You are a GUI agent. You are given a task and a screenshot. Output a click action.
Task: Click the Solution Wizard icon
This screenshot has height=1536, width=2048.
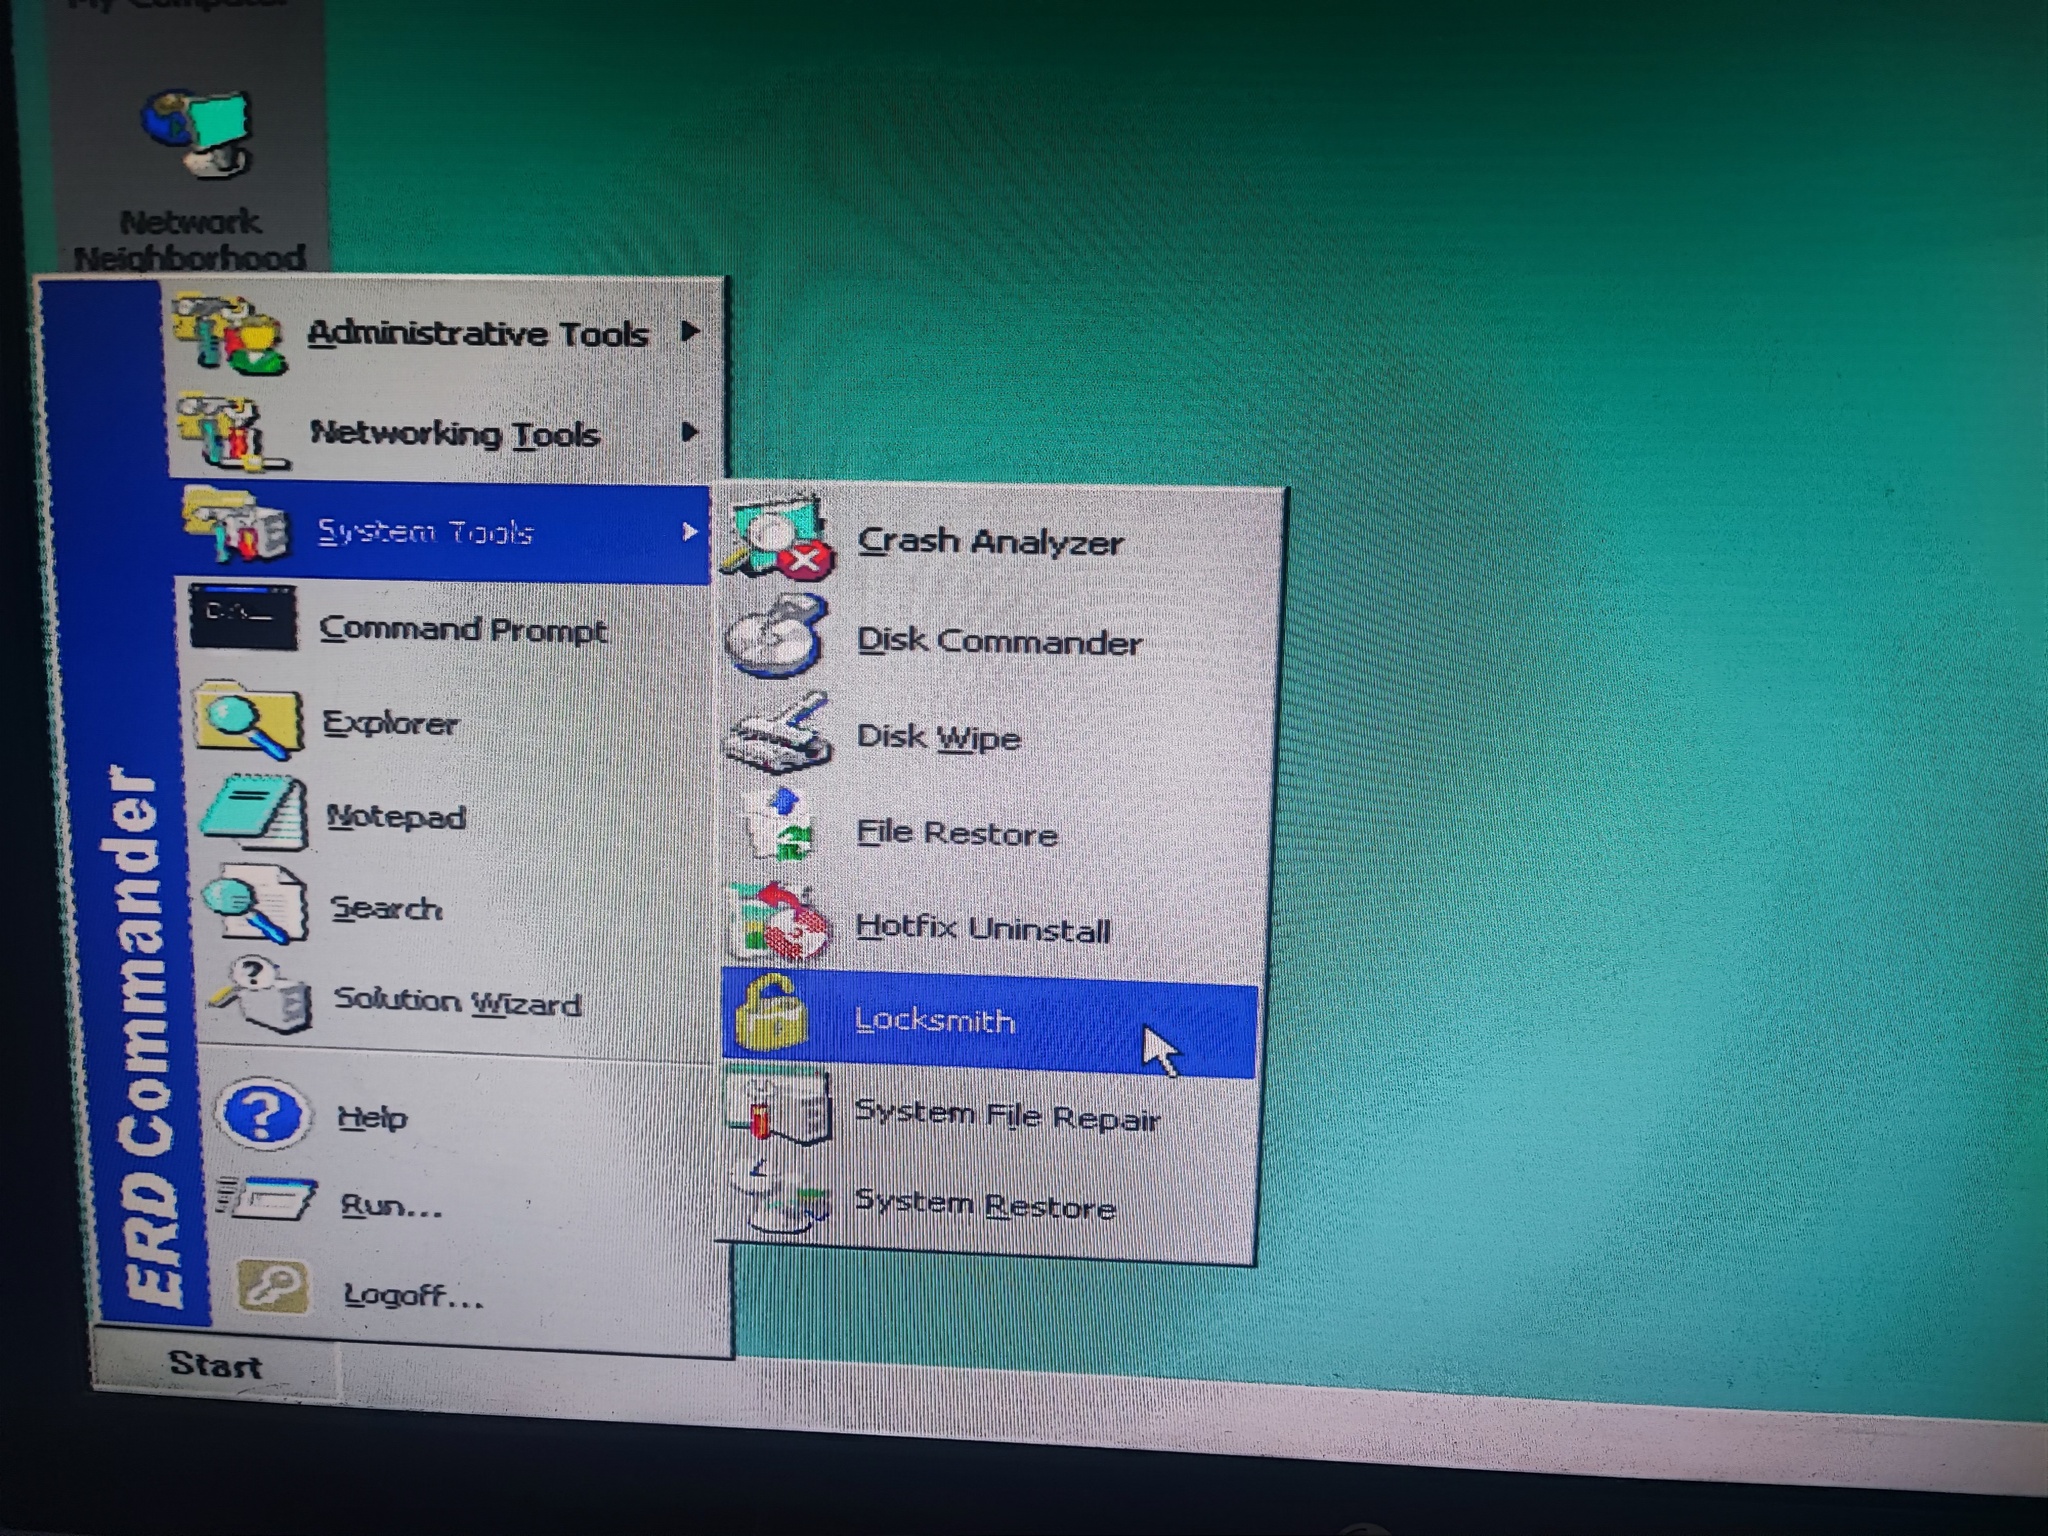pos(262,994)
